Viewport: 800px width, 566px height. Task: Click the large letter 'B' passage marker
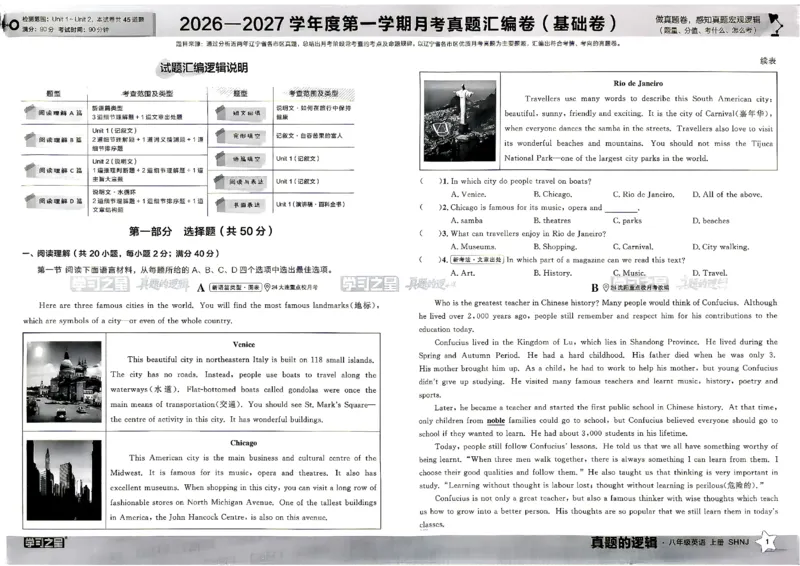[x=595, y=288]
